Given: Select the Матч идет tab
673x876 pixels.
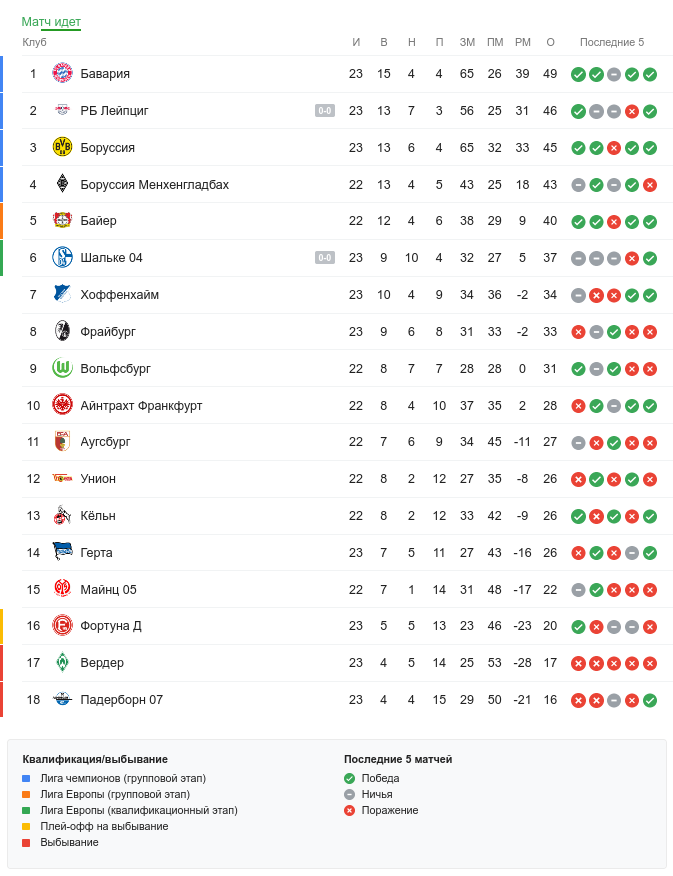Looking at the screenshot, I should tap(51, 21).
